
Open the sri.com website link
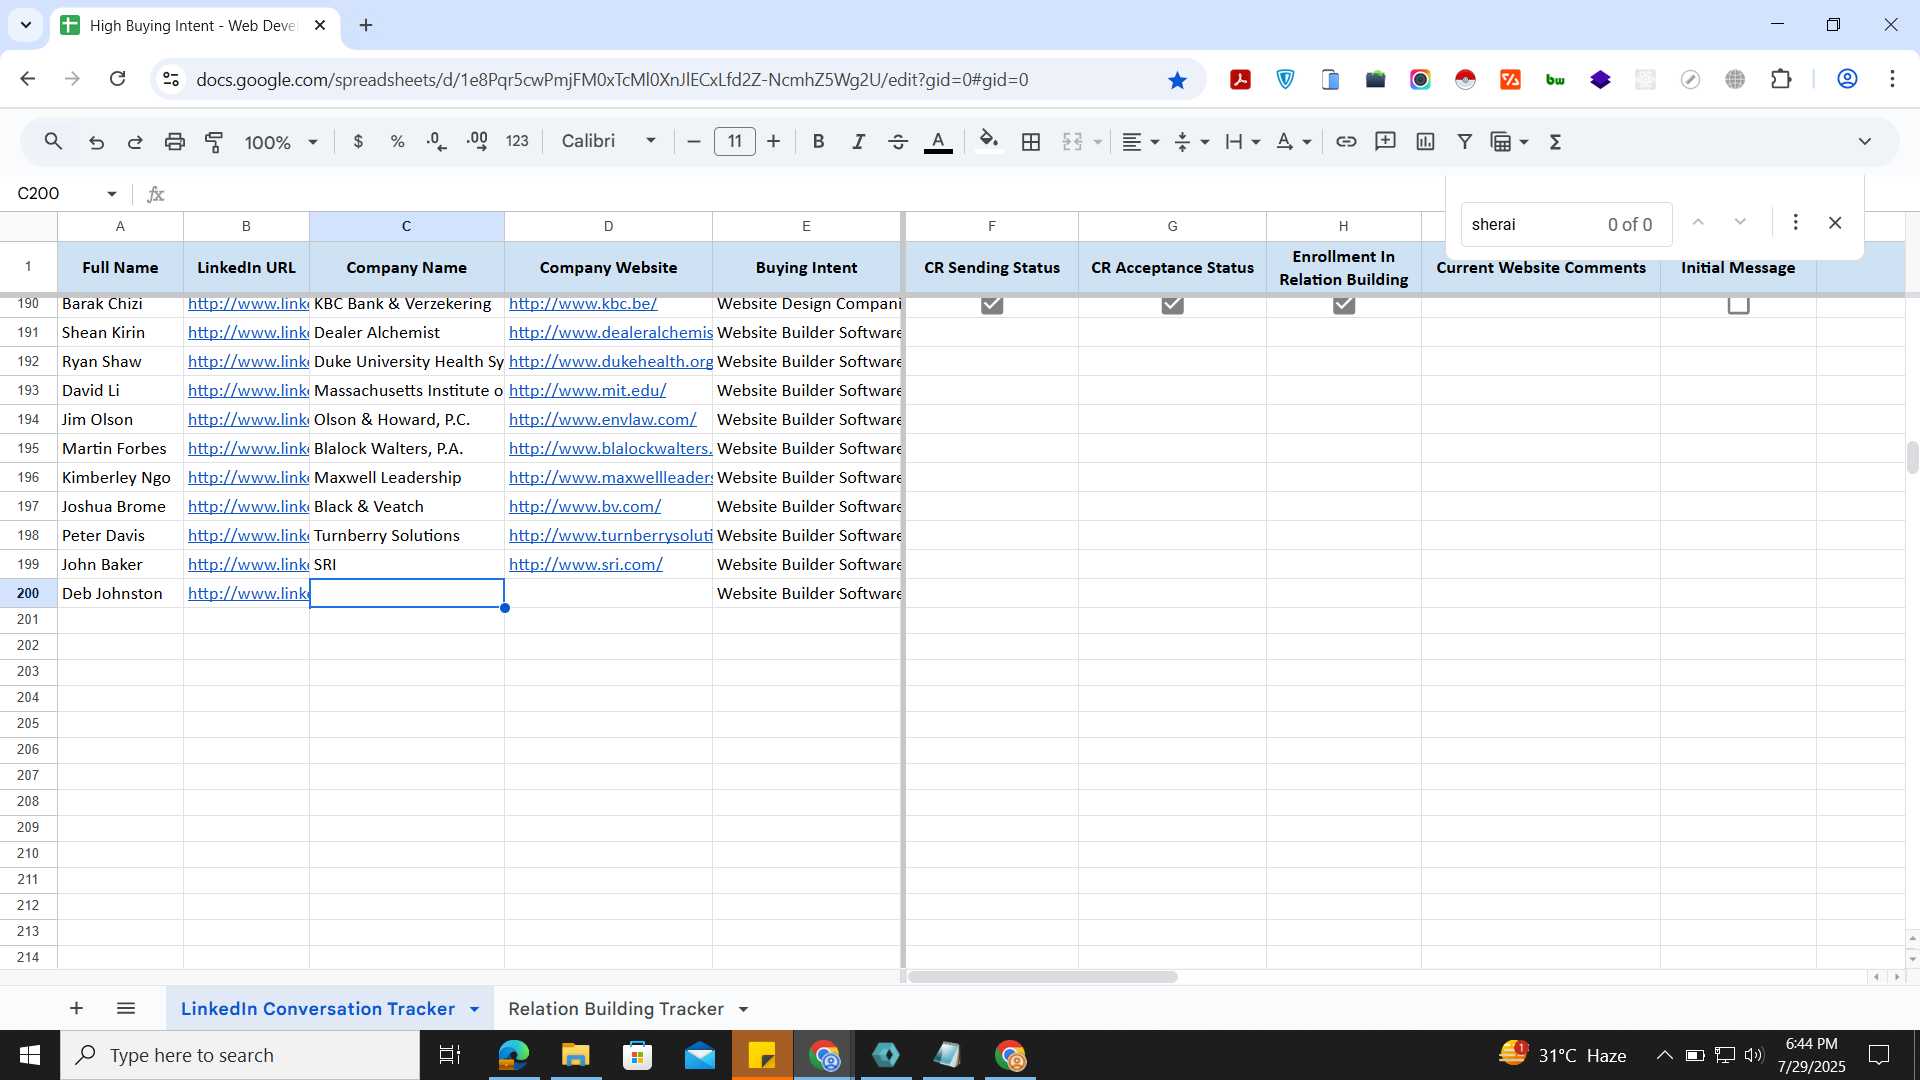coord(586,565)
